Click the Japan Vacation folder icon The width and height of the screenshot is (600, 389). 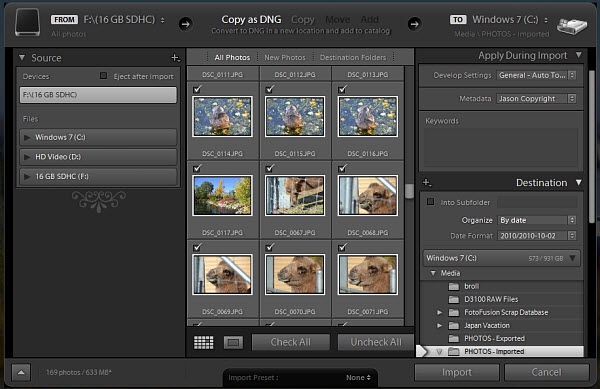[x=453, y=326]
